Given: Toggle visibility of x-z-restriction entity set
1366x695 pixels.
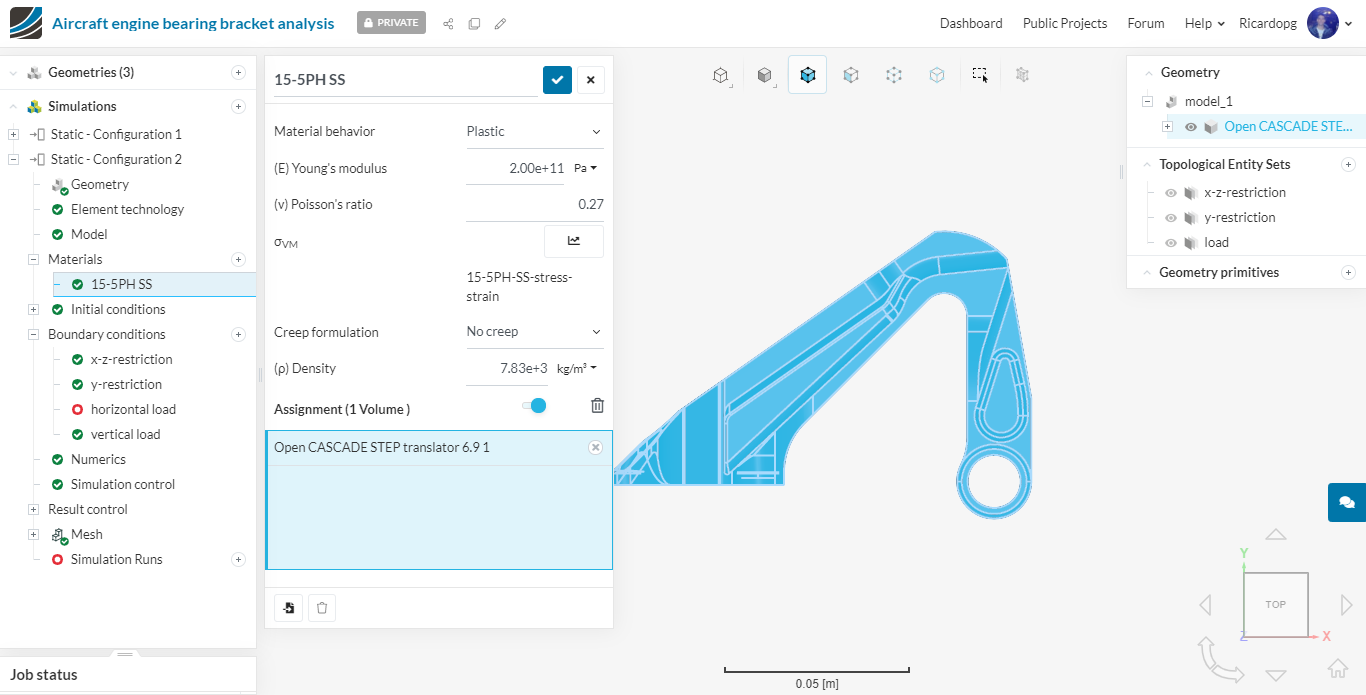Looking at the screenshot, I should [x=1171, y=193].
